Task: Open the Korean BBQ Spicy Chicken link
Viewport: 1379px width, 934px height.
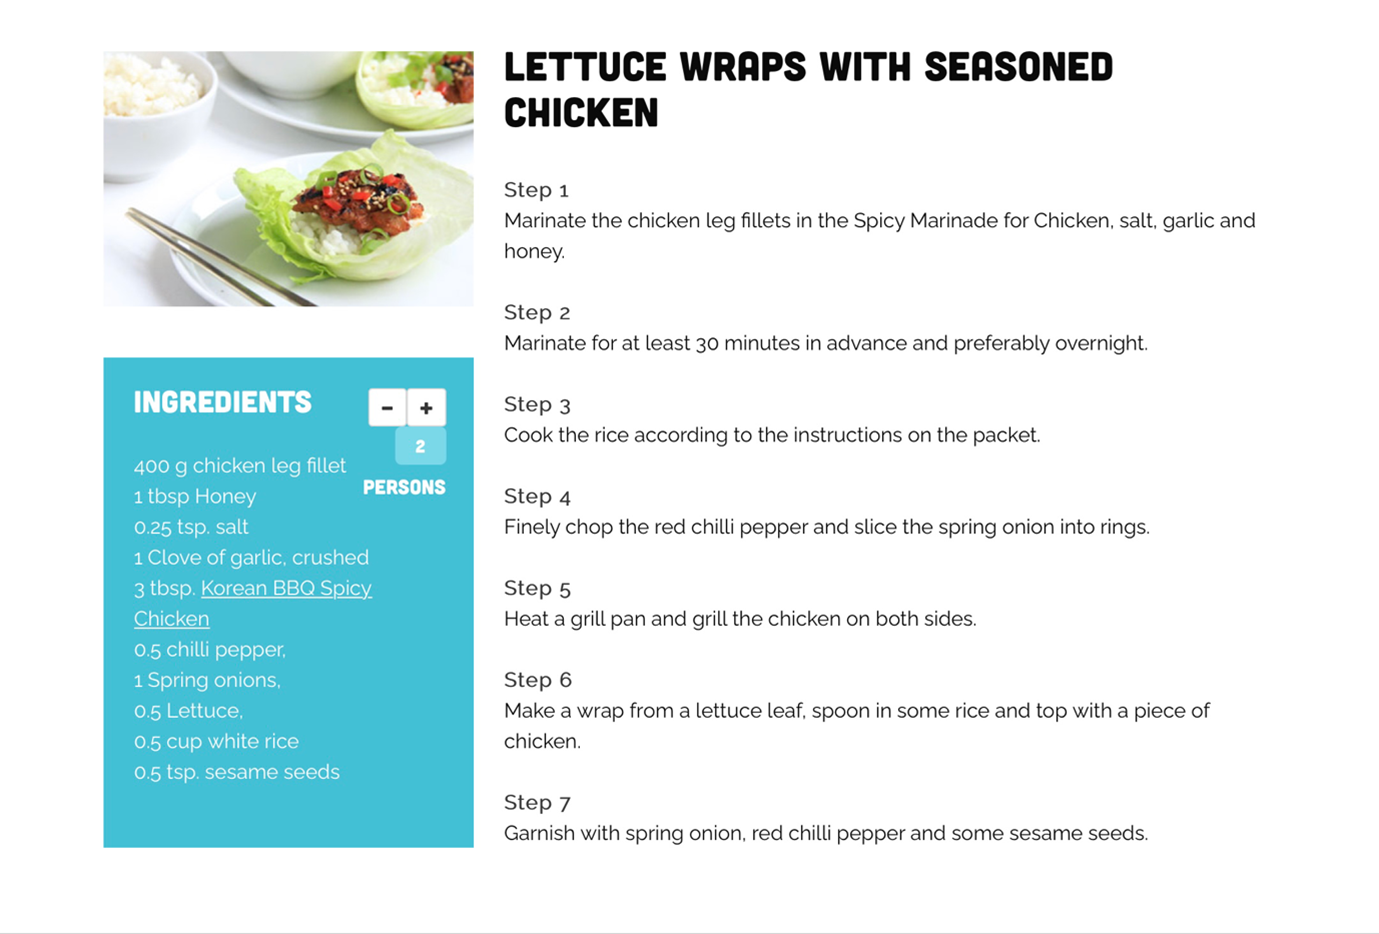Action: click(286, 588)
